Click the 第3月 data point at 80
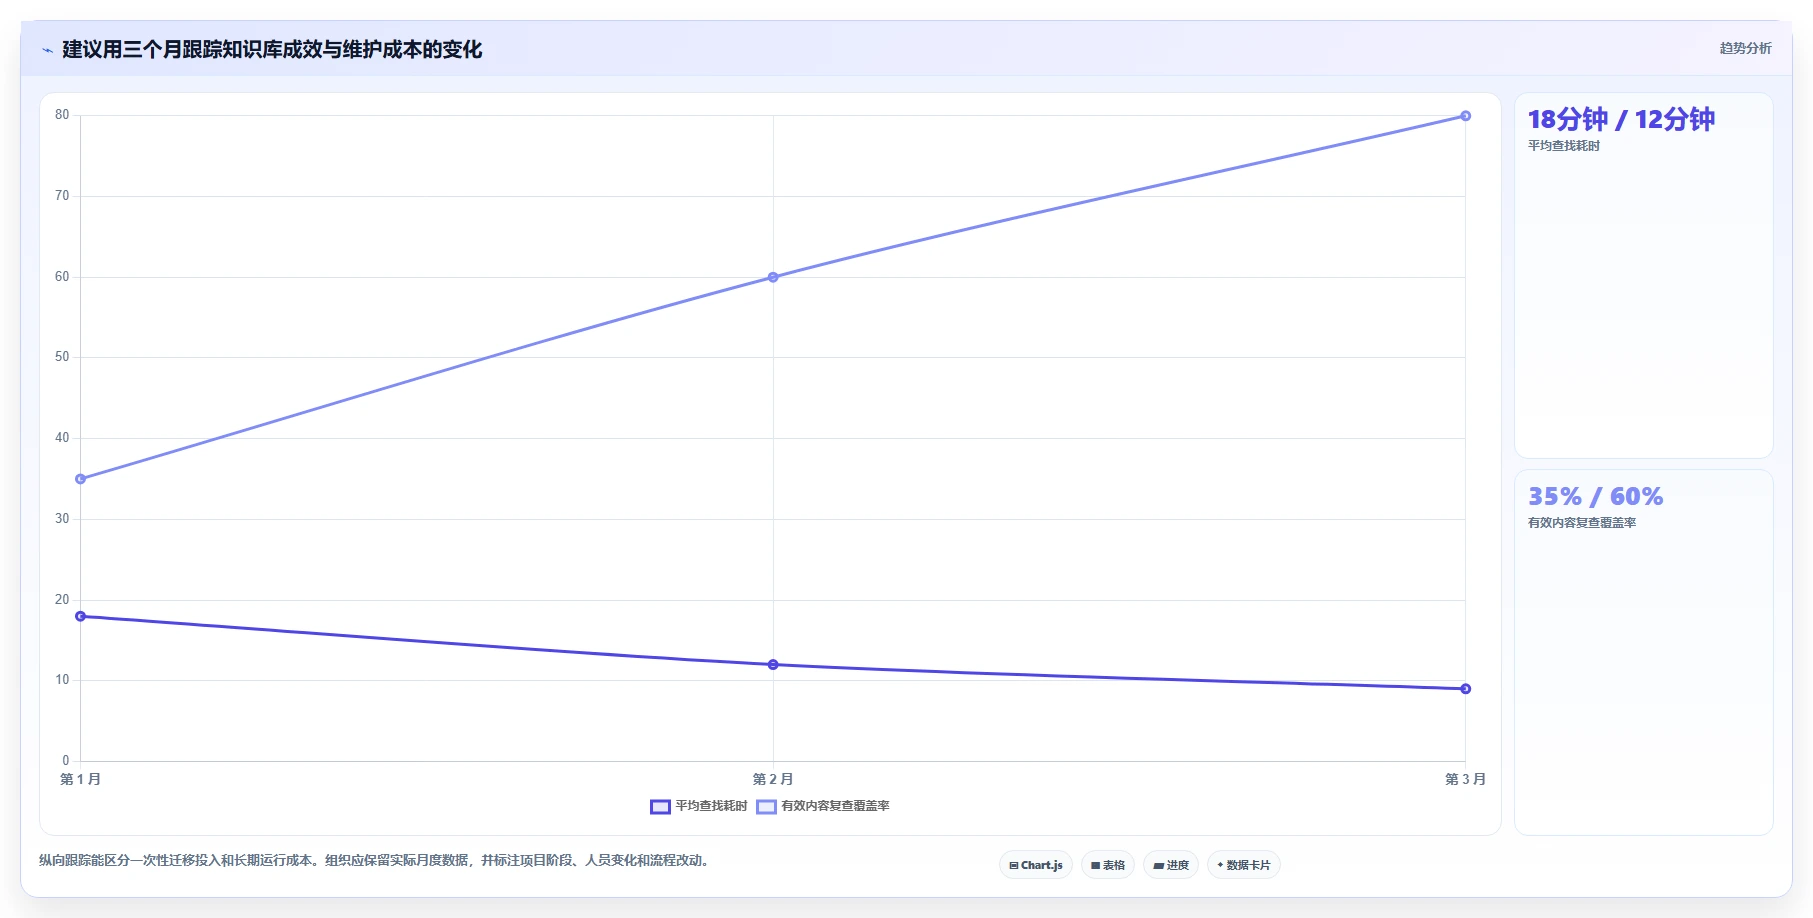 (1465, 116)
